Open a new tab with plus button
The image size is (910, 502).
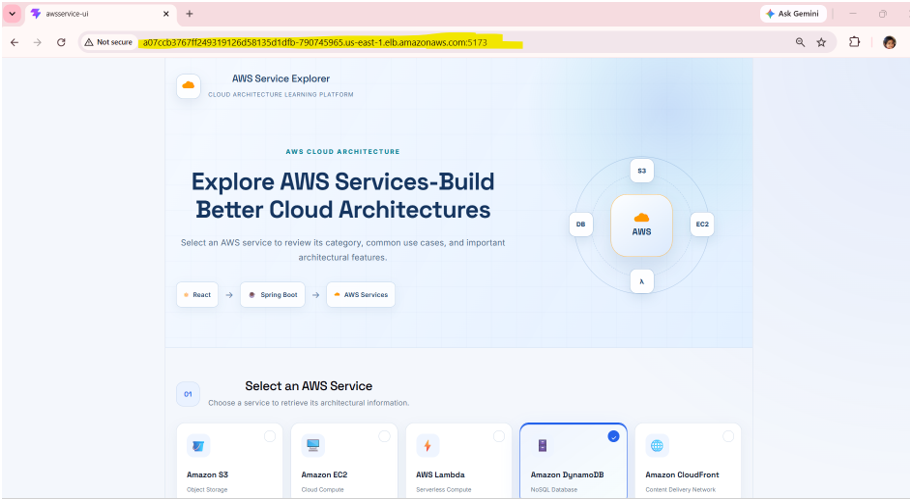[189, 14]
